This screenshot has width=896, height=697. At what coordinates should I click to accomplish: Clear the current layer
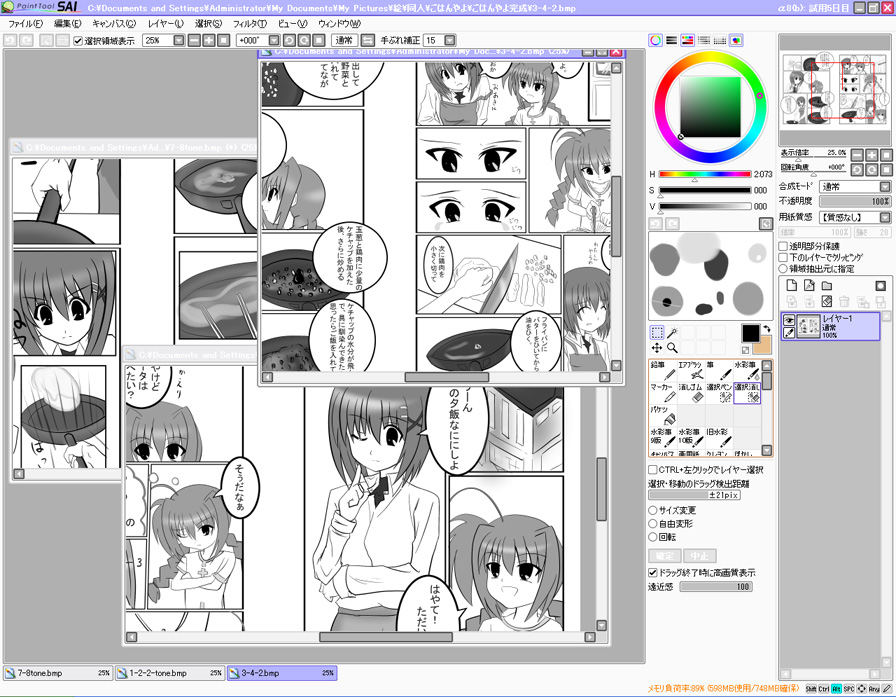(x=827, y=301)
